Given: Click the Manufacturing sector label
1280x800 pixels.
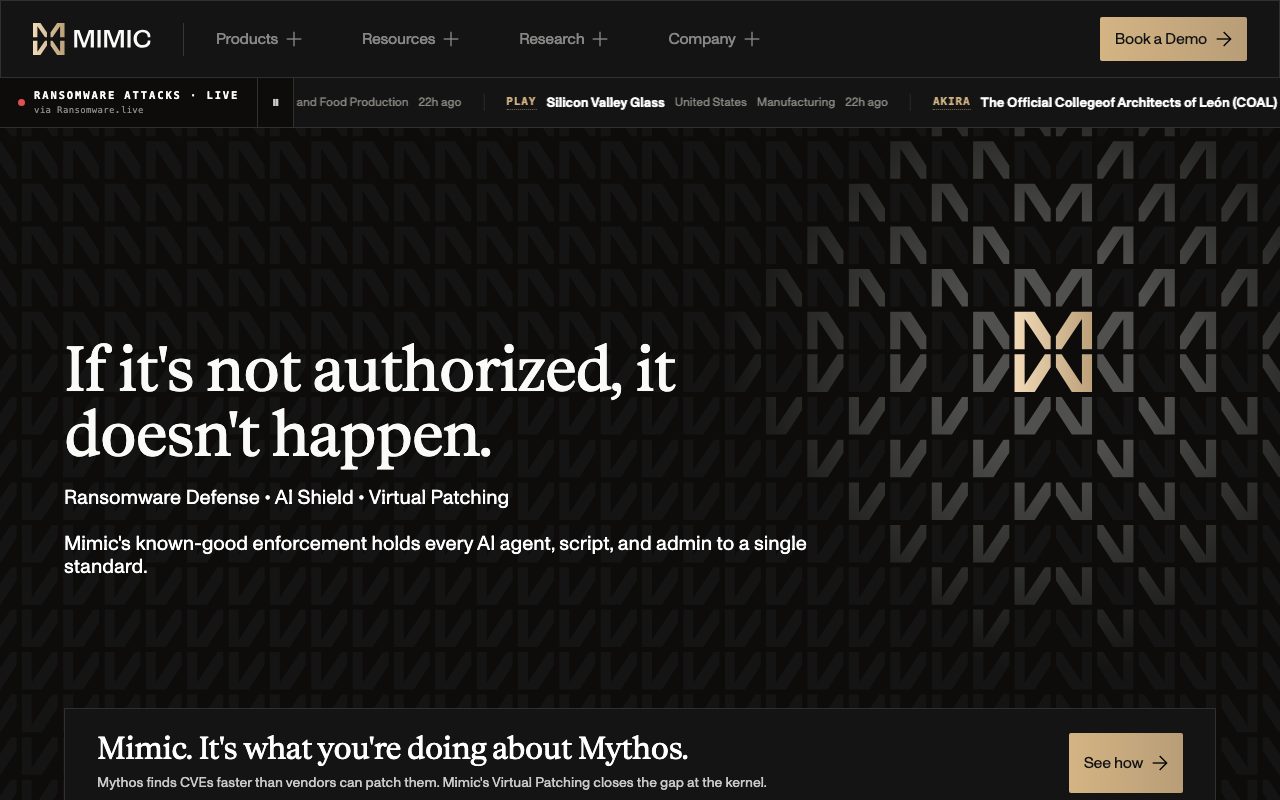Looking at the screenshot, I should tap(796, 102).
